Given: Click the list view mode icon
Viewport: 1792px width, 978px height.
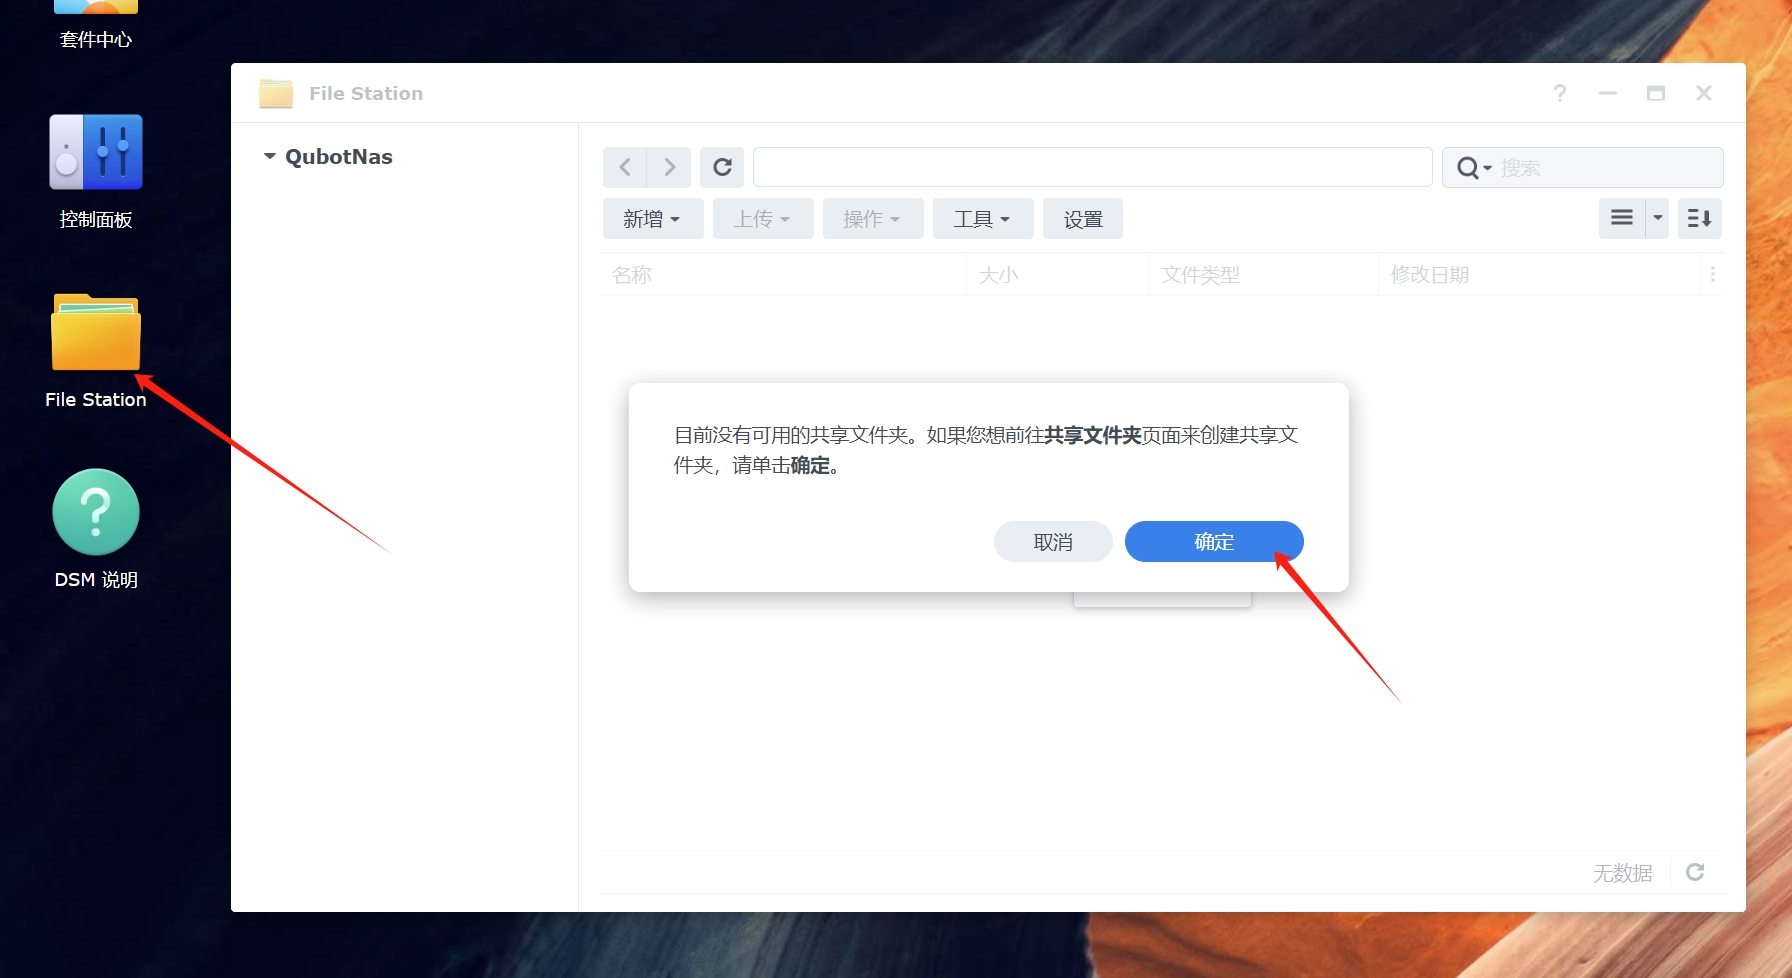Looking at the screenshot, I should tap(1622, 218).
